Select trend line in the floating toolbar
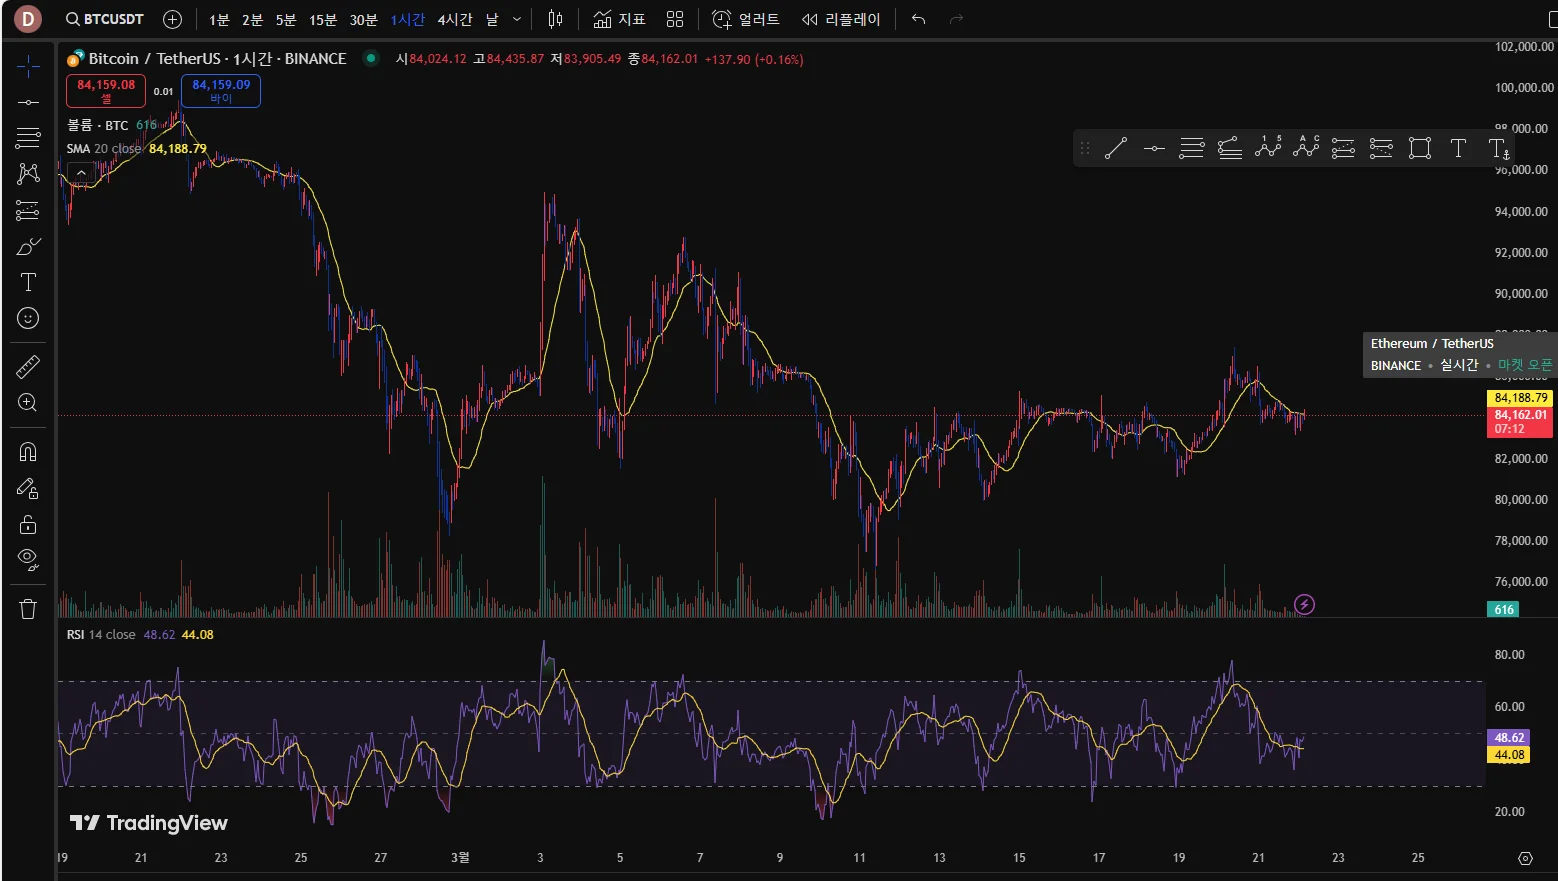This screenshot has width=1558, height=881. [x=1116, y=149]
